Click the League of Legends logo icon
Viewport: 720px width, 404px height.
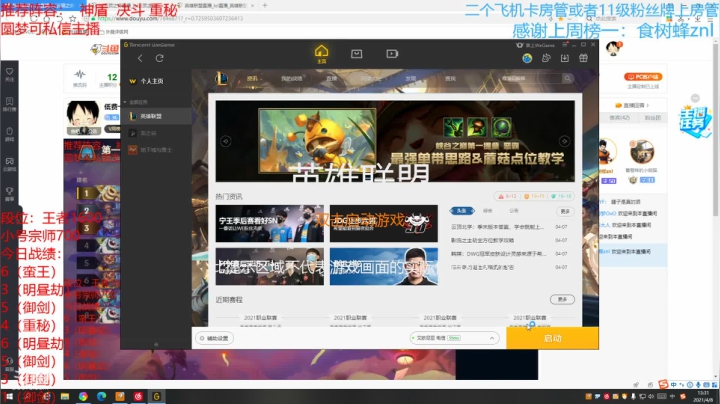pos(221,79)
